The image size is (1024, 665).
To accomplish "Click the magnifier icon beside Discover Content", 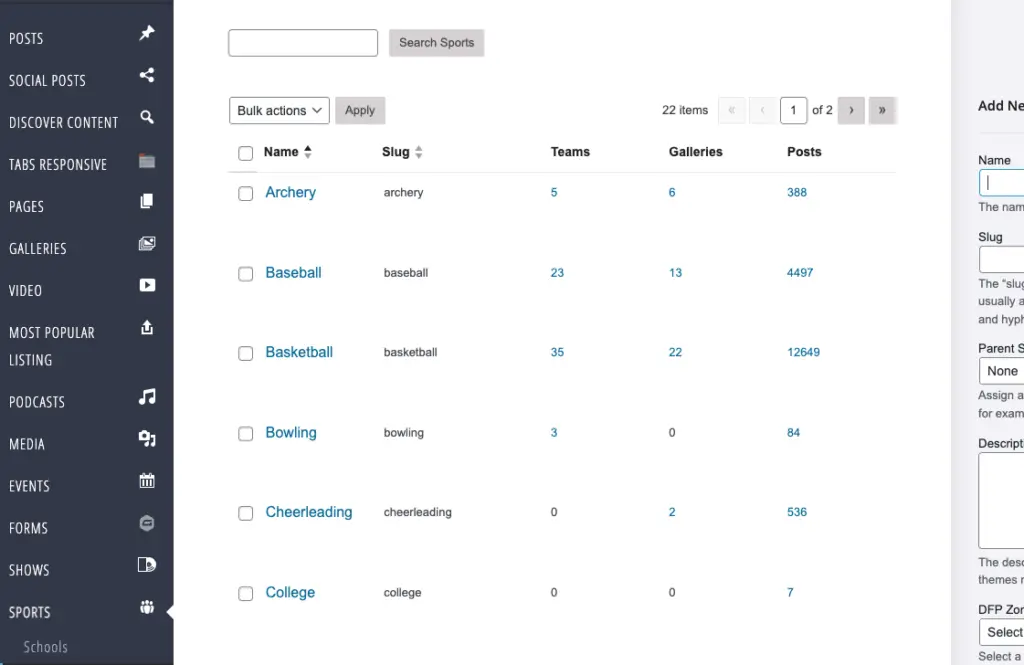I will 147,117.
